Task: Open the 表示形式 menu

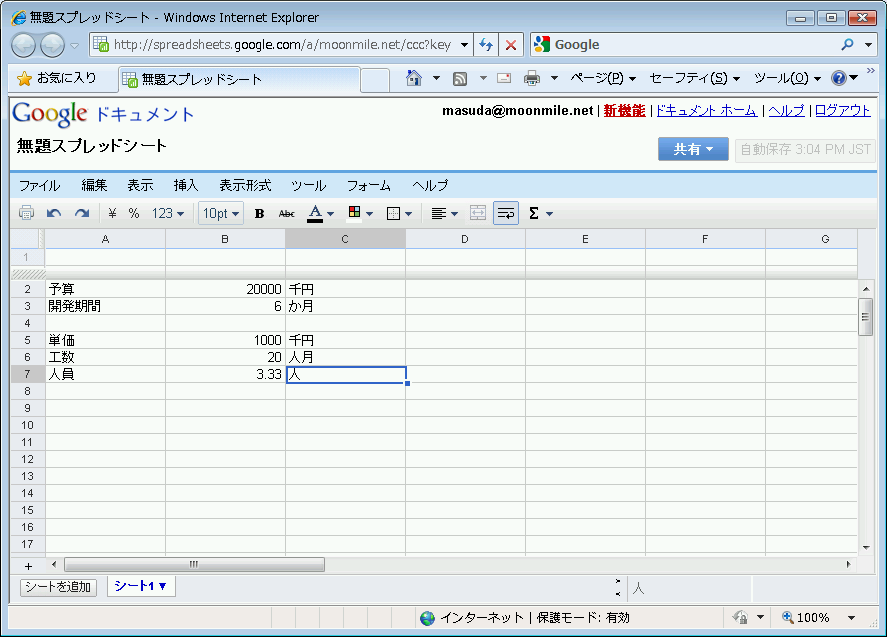Action: point(245,185)
